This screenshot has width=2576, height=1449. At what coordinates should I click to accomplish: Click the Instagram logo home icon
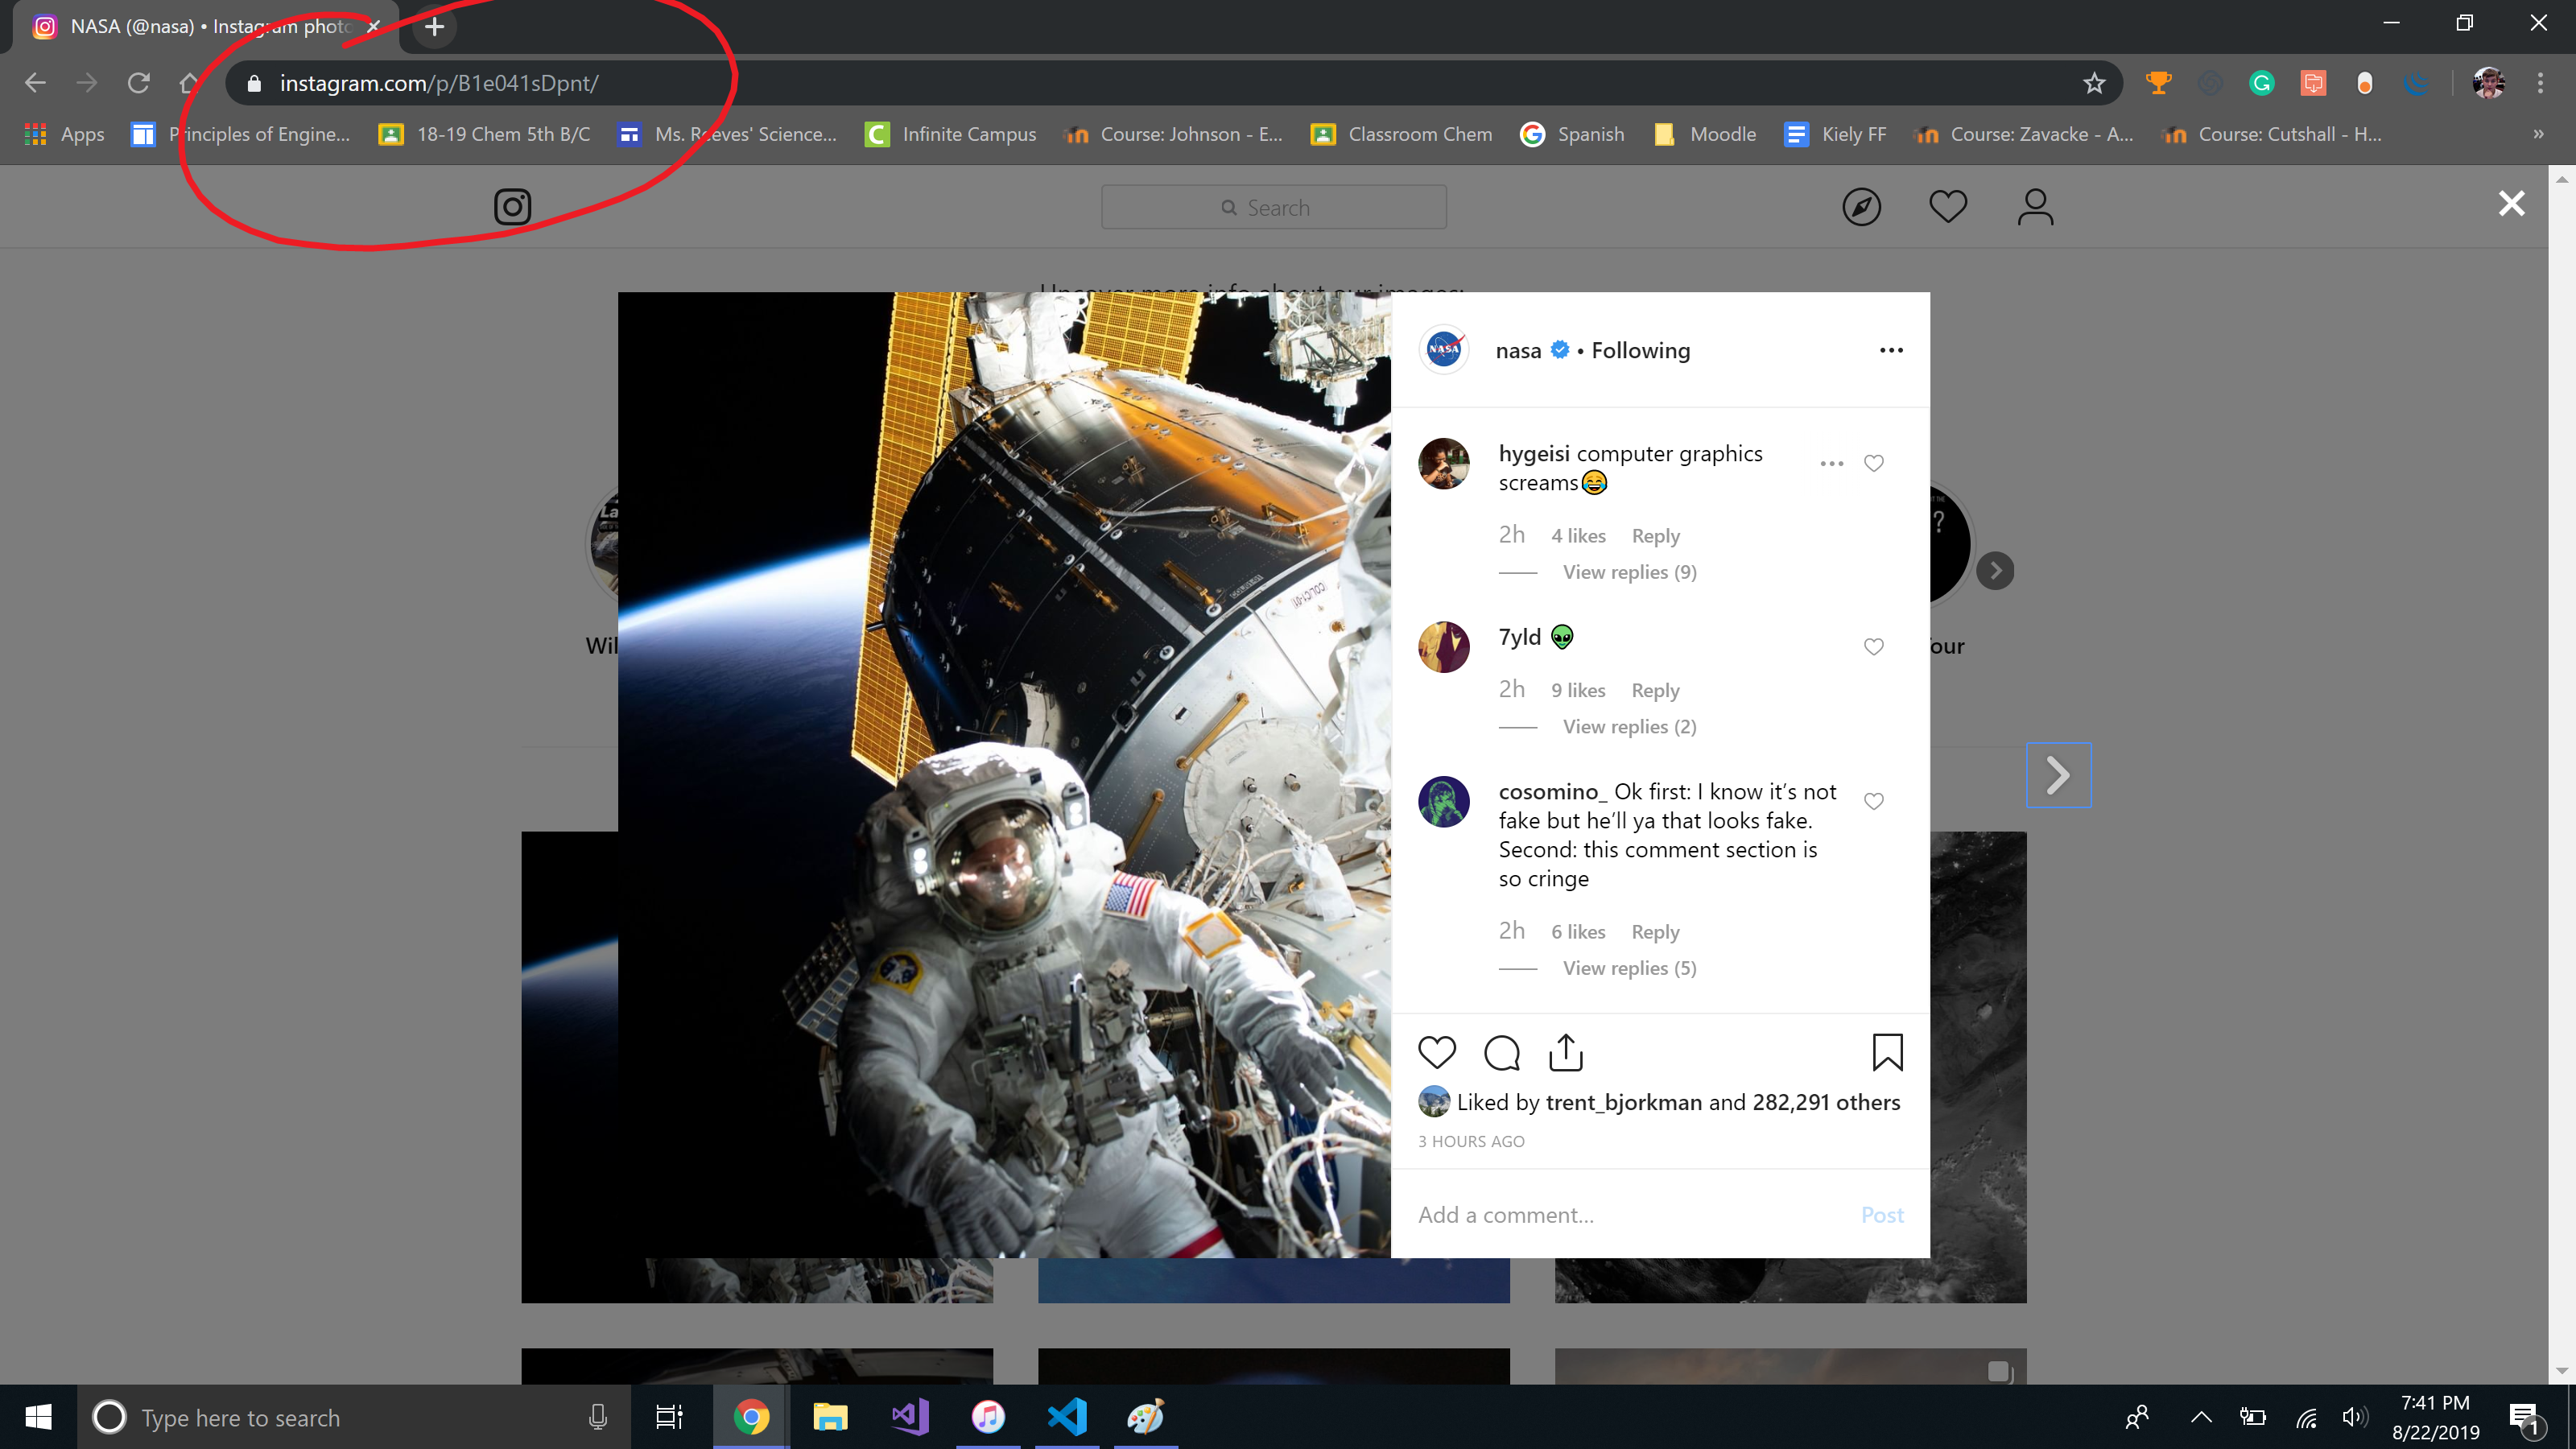click(512, 207)
